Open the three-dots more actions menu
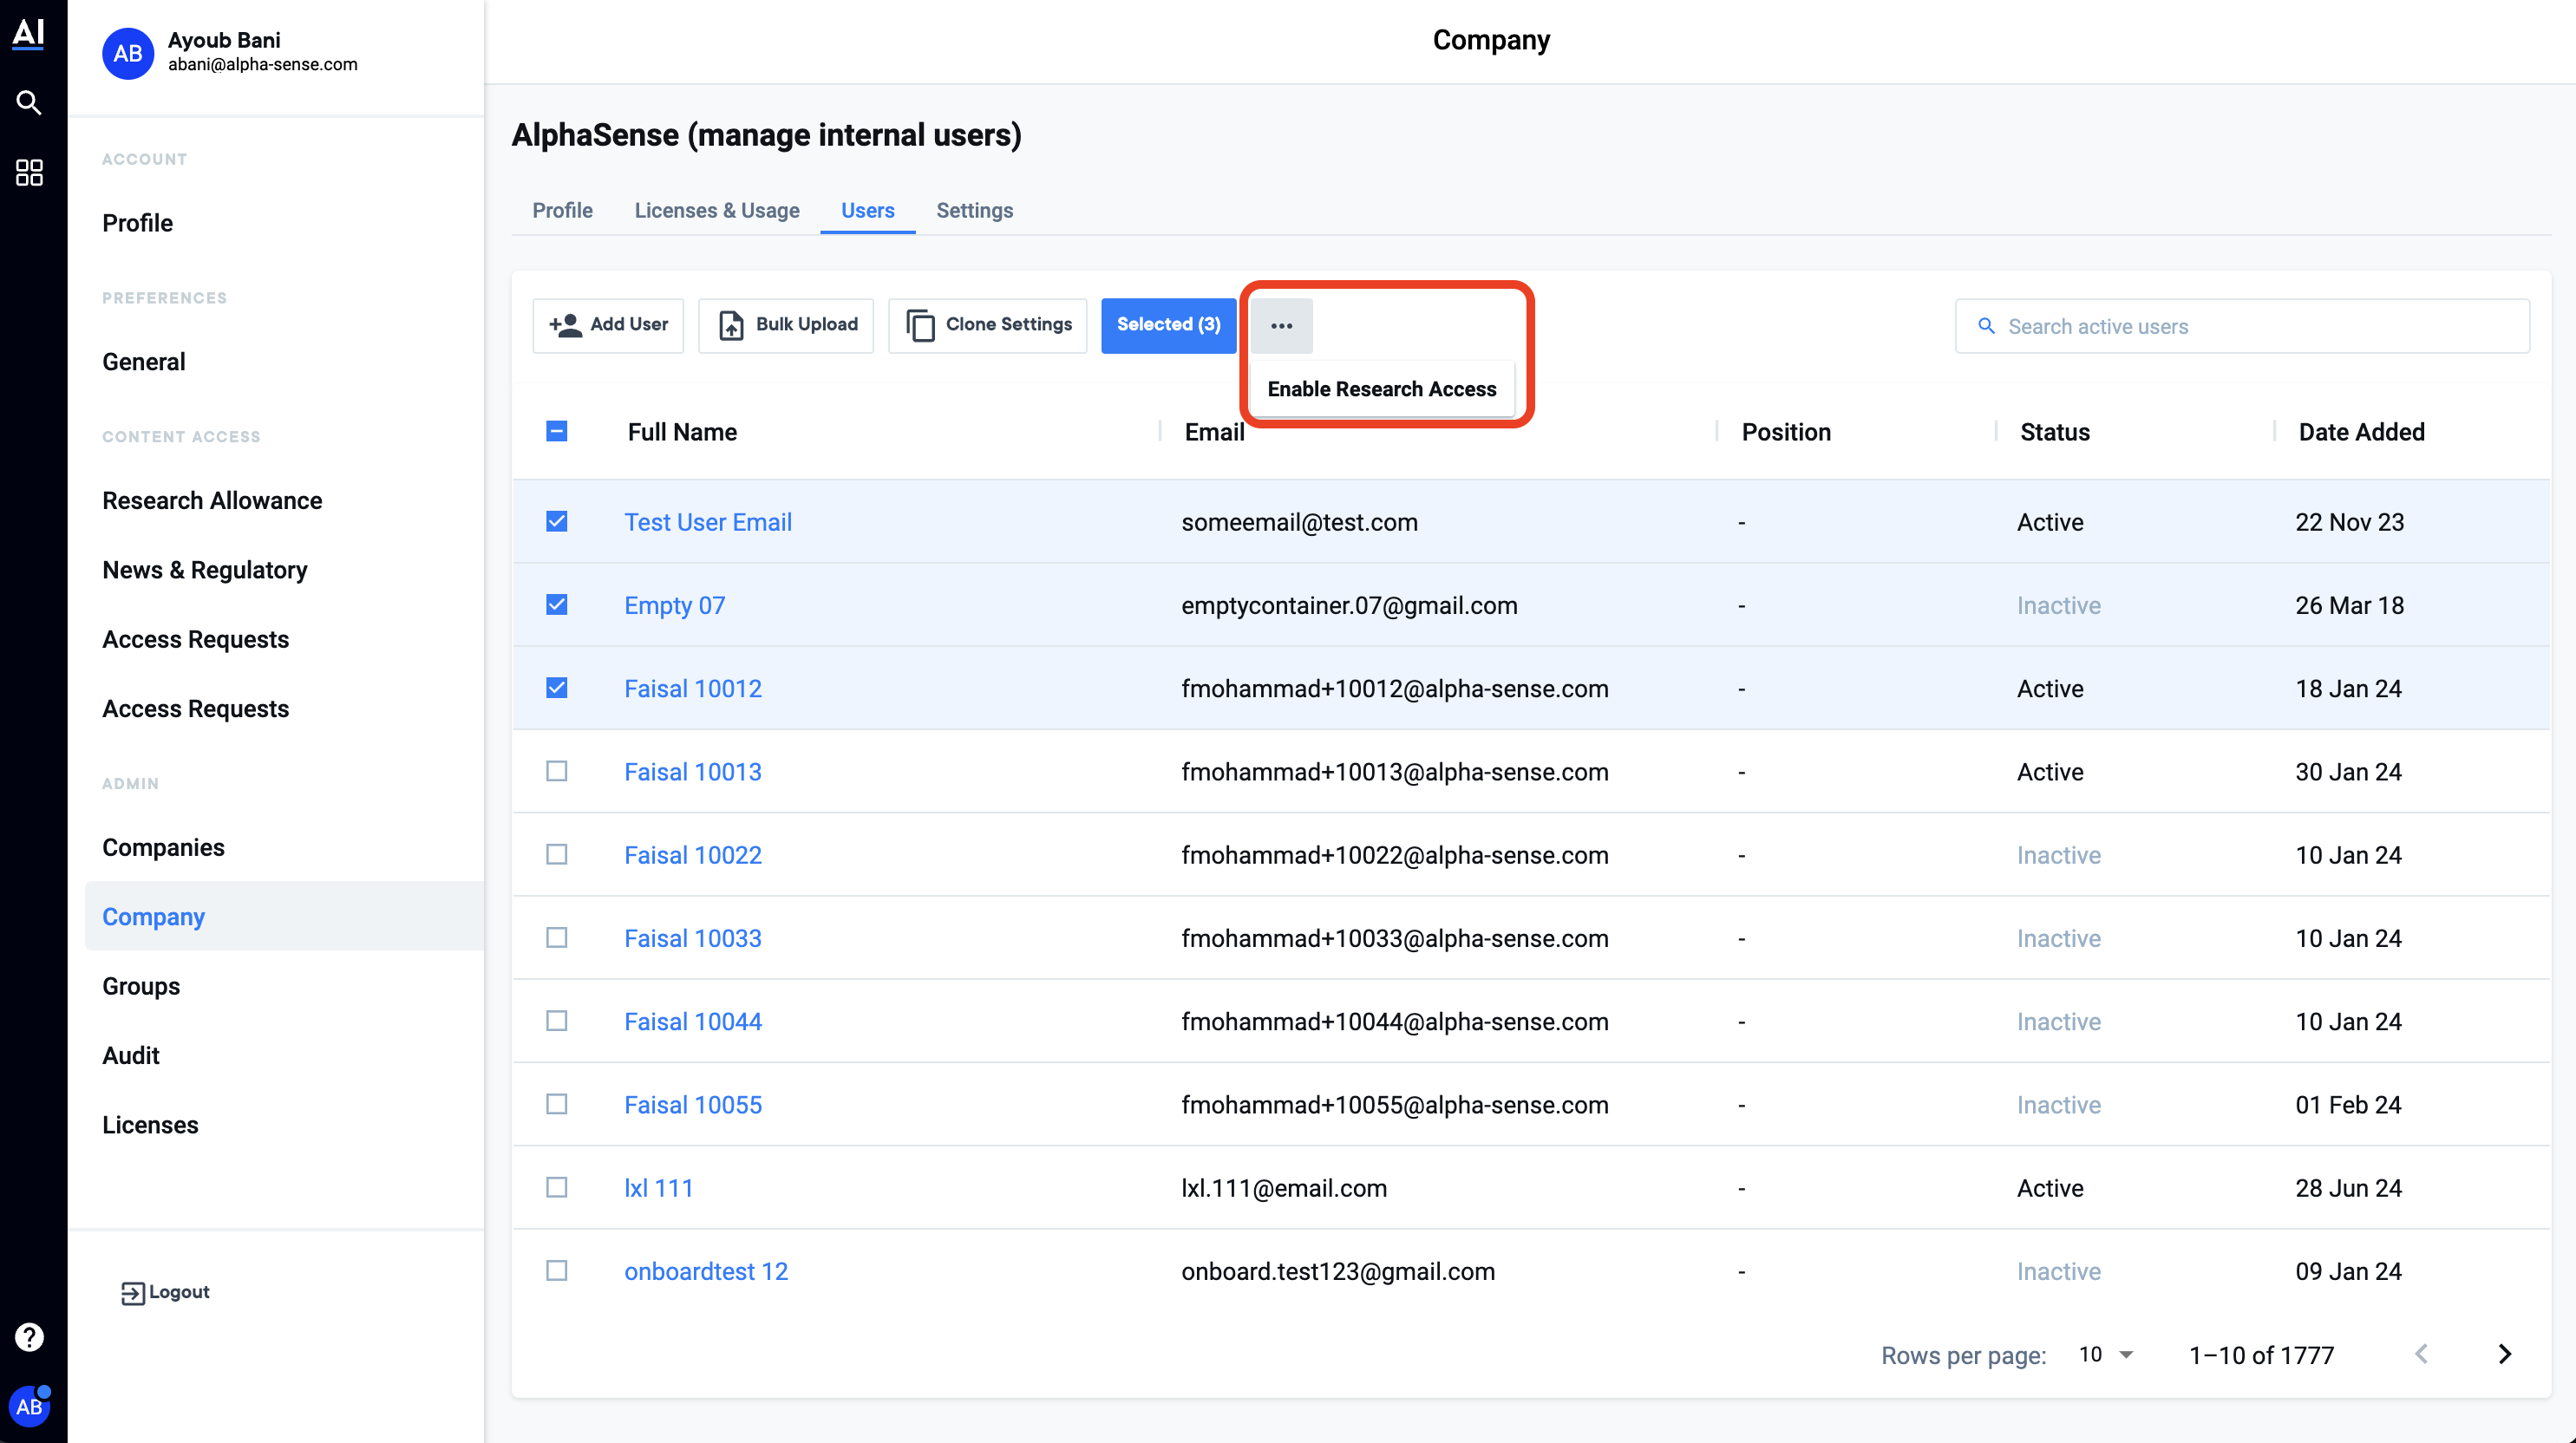2576x1443 pixels. tap(1281, 325)
